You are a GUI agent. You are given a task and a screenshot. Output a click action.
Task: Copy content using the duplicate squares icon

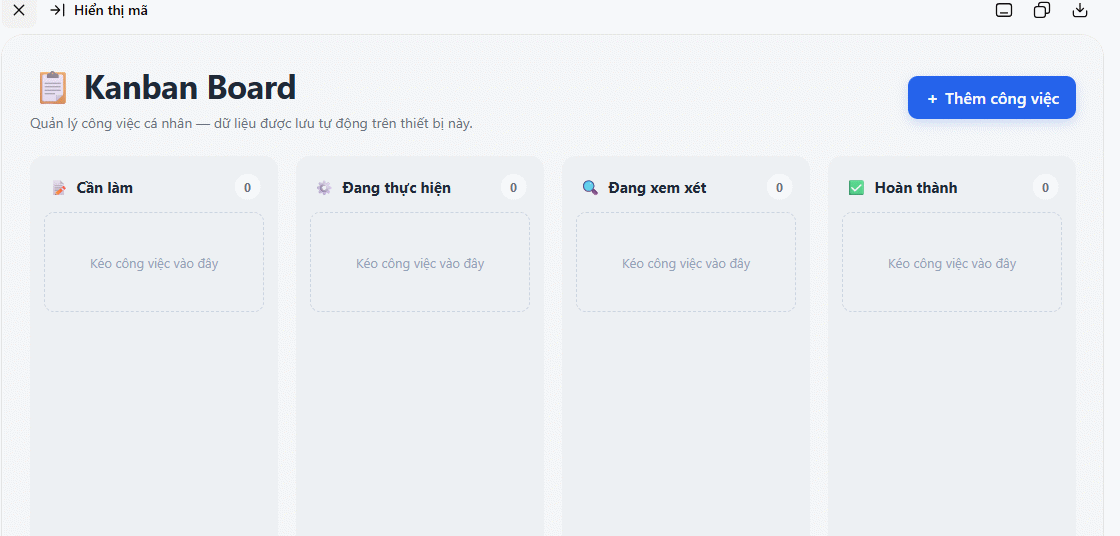(x=1042, y=11)
